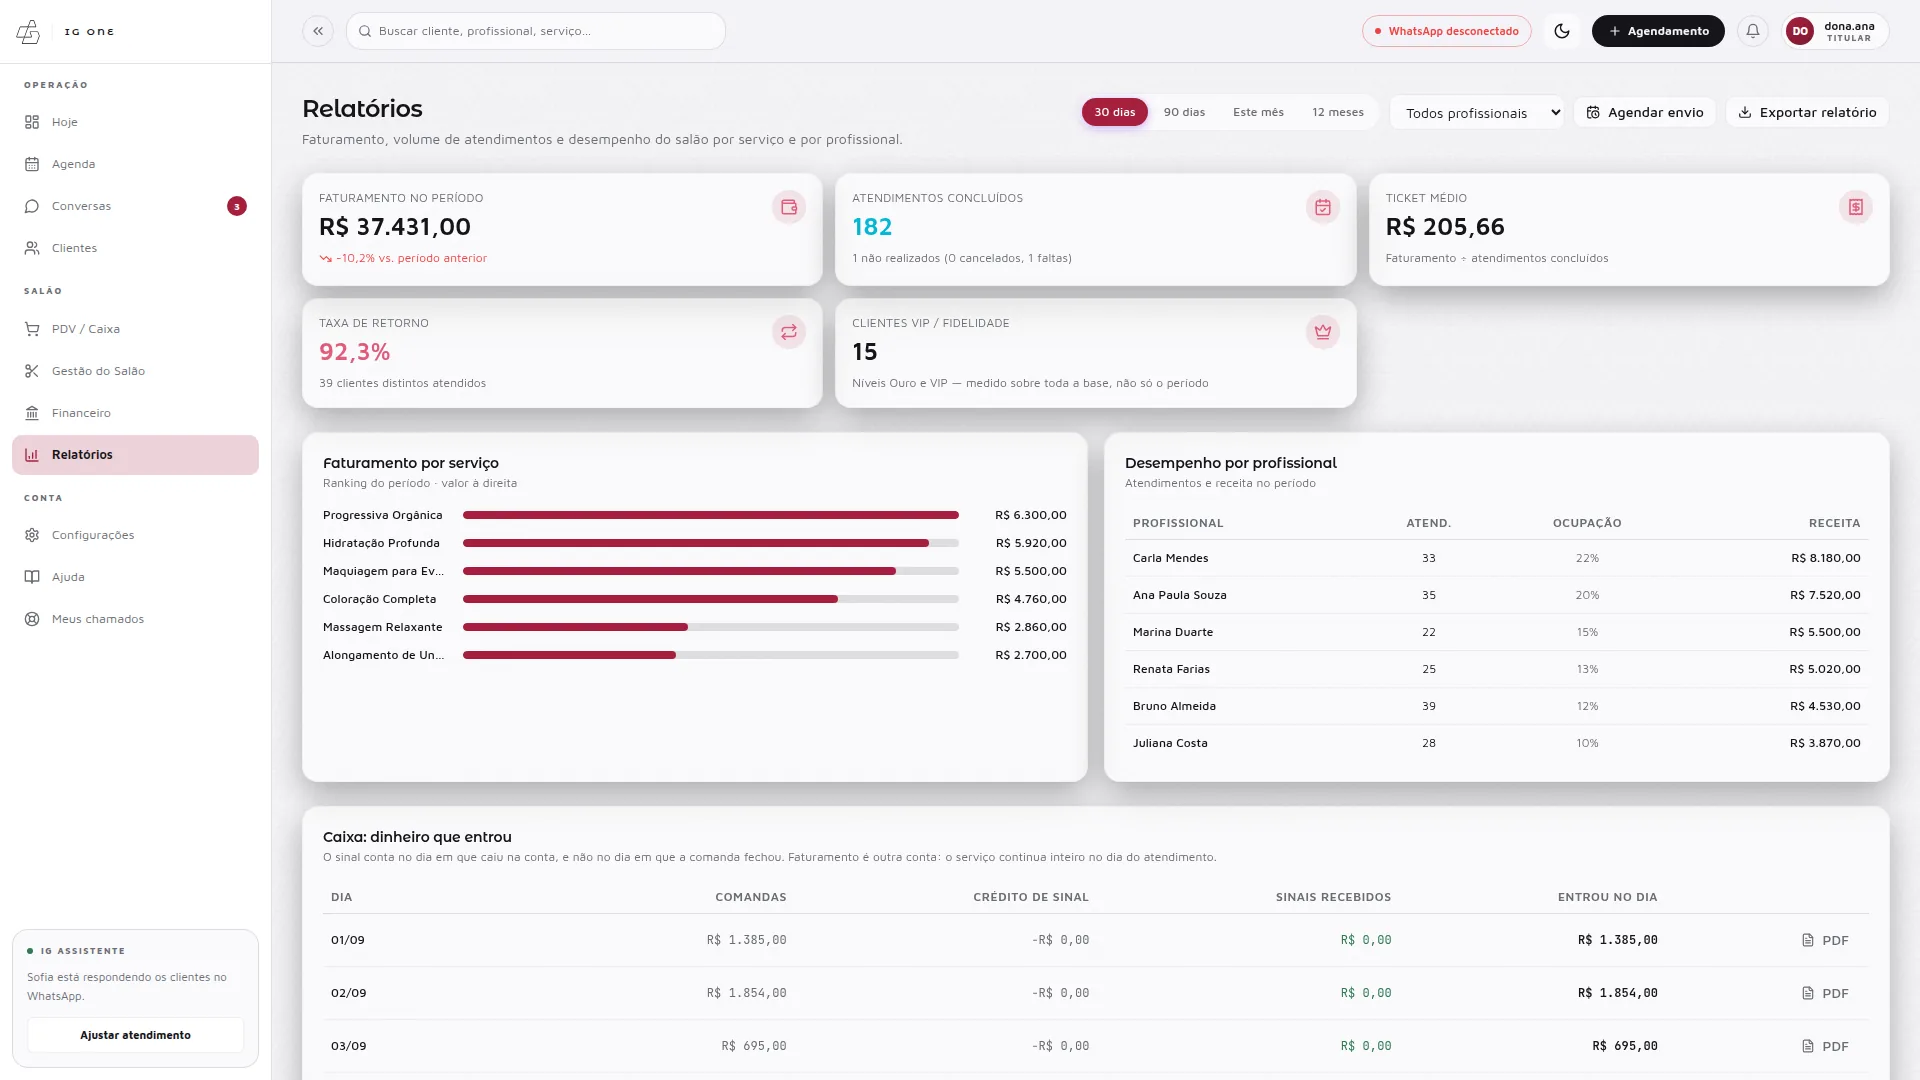Click the Conversas unread badge 3

pos(237,206)
